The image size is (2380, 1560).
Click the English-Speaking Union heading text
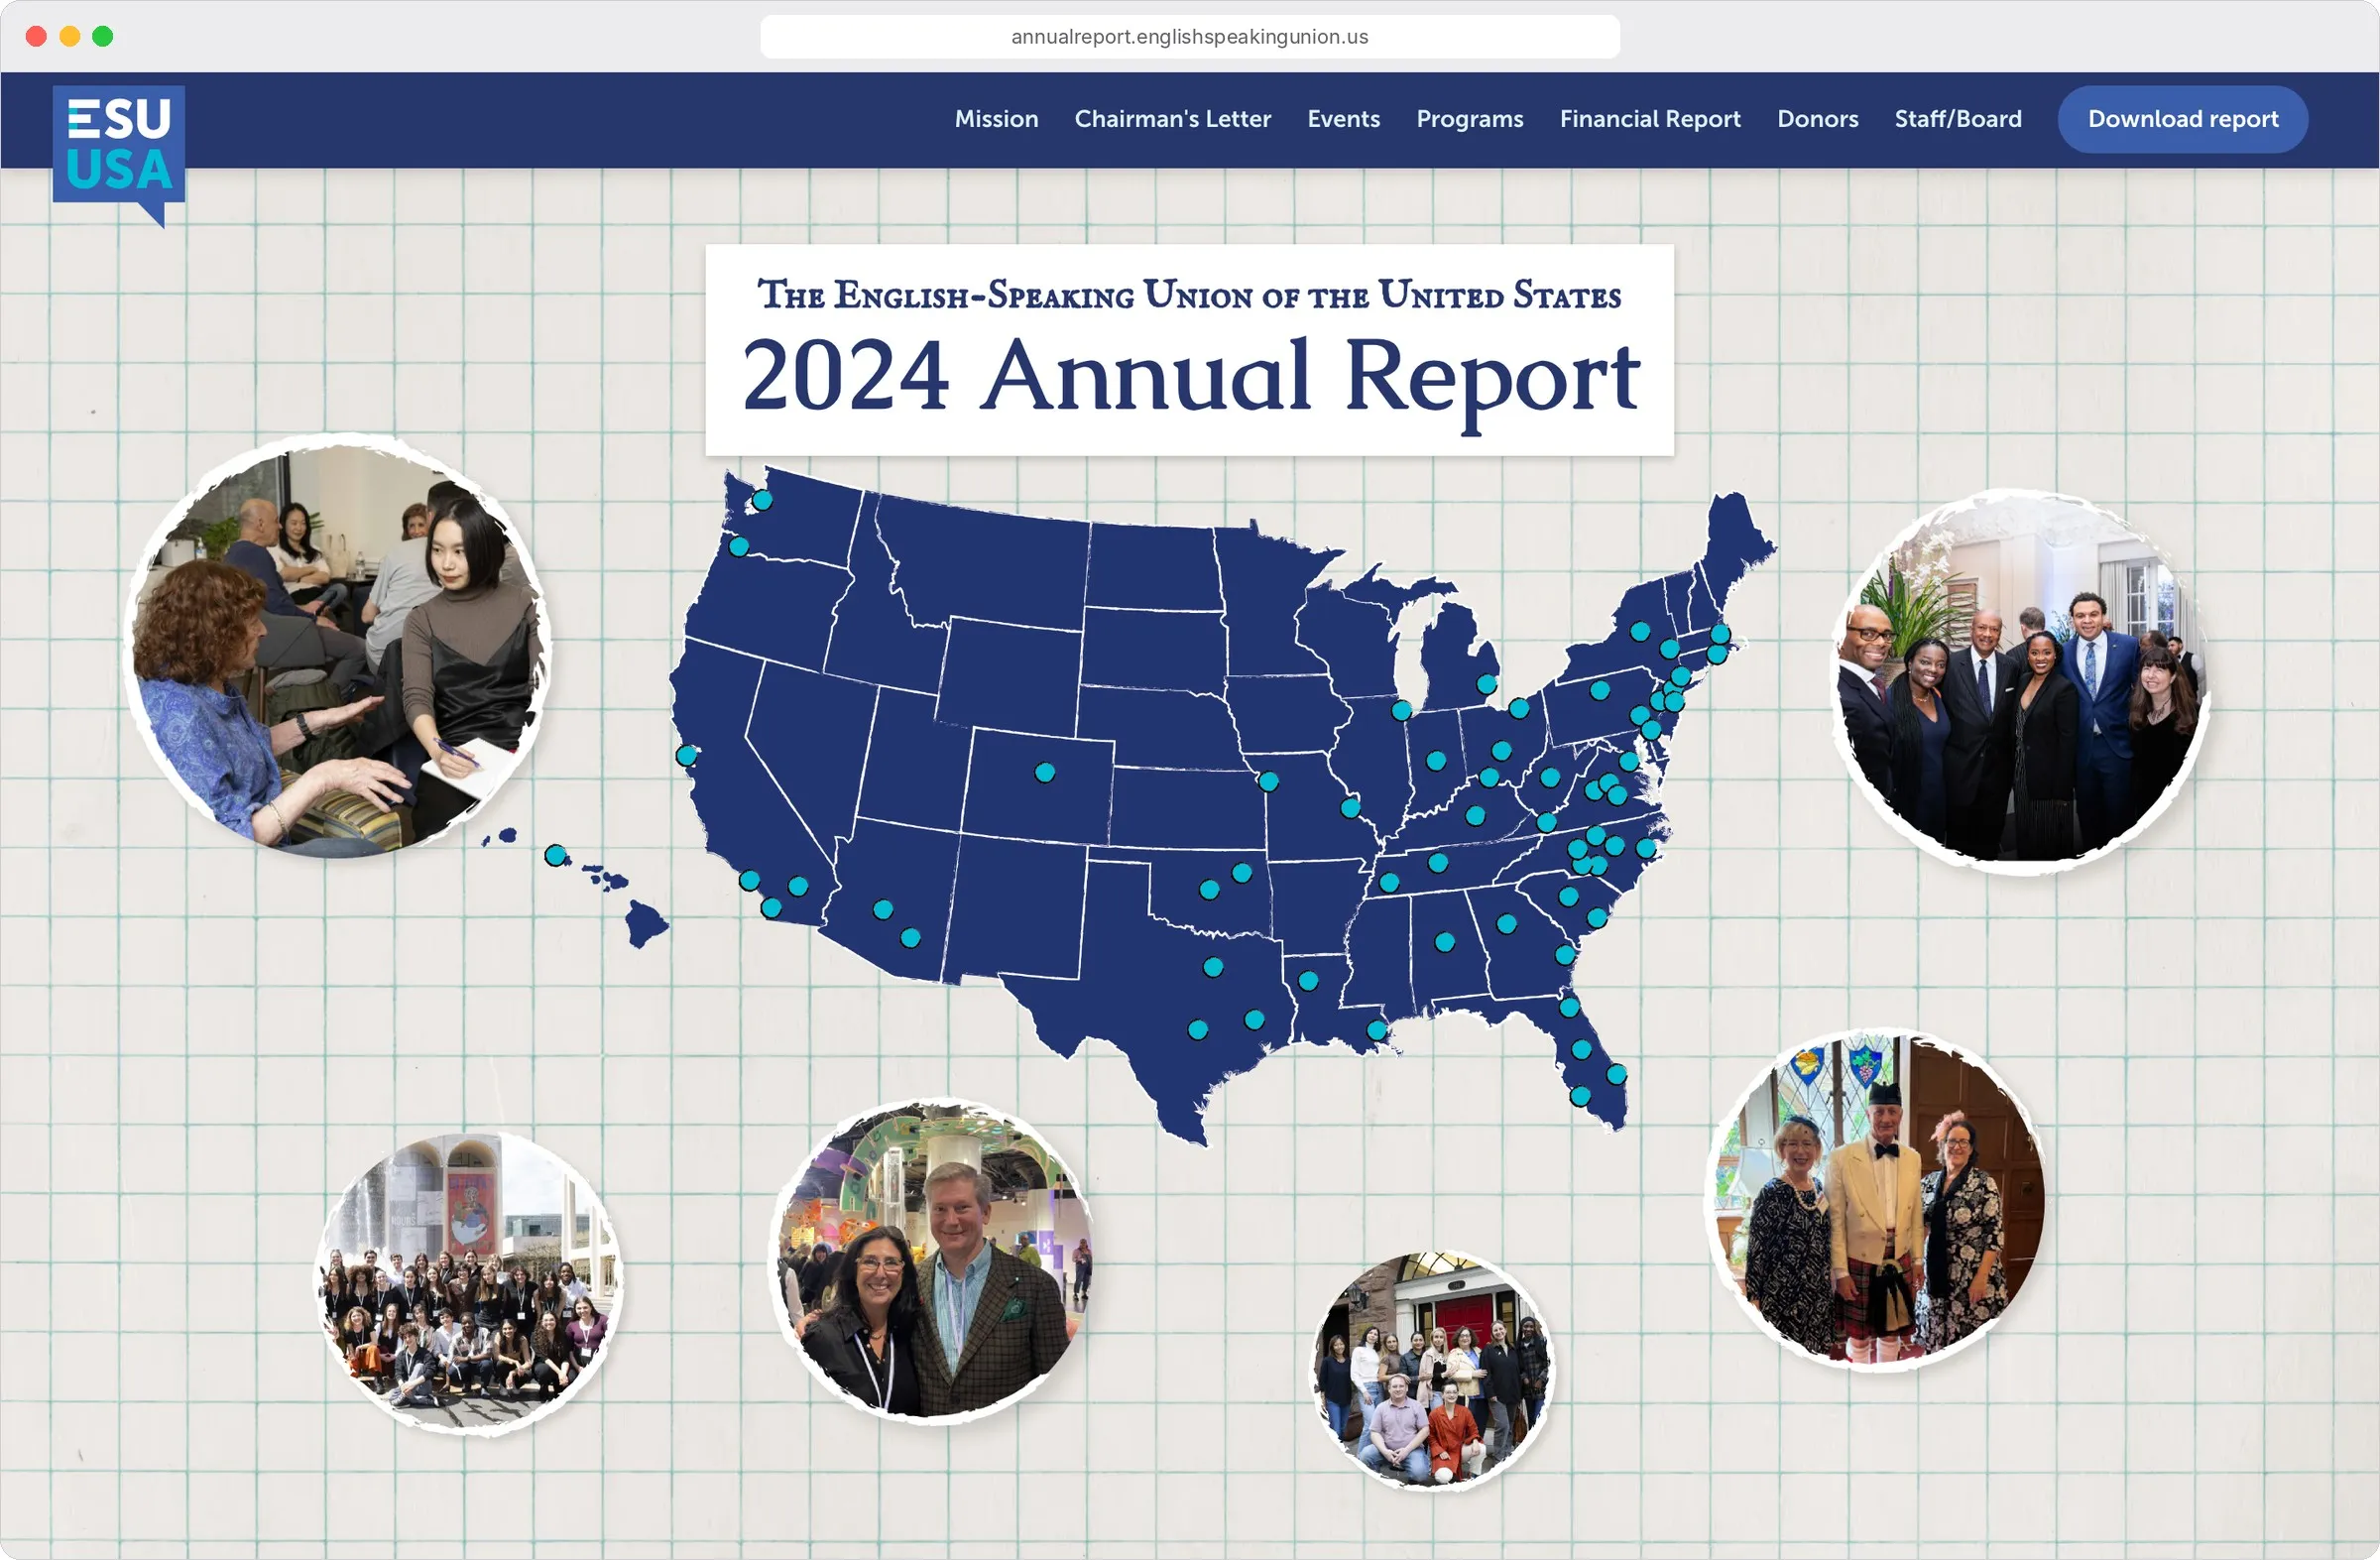[1189, 294]
